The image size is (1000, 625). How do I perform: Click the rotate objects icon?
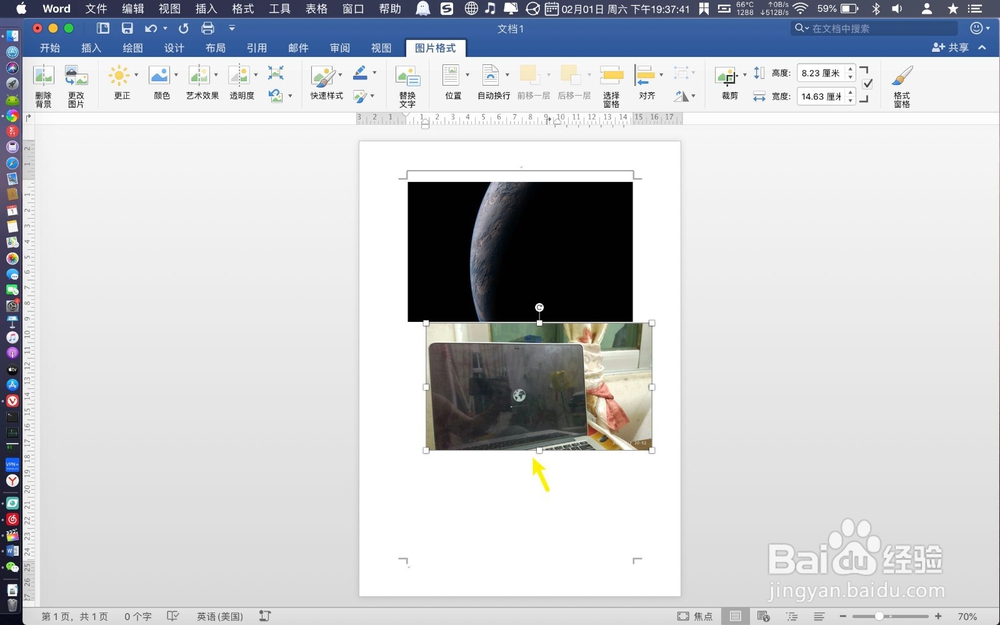(x=681, y=96)
